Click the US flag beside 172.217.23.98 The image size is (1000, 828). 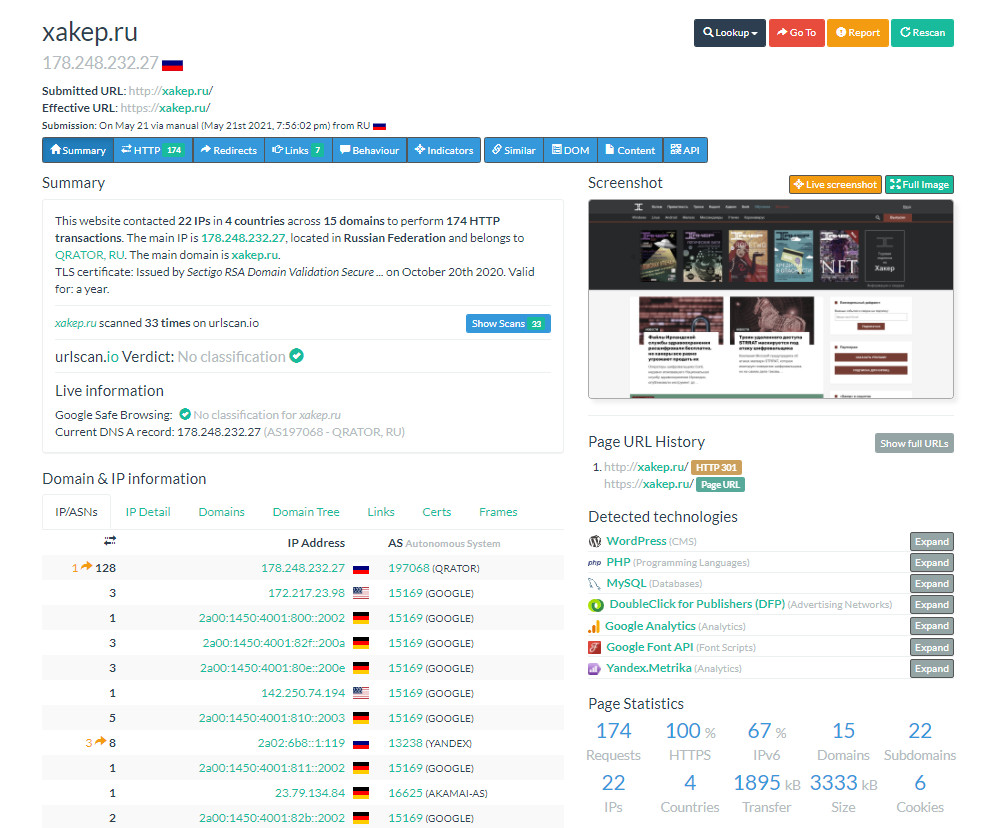(x=361, y=593)
